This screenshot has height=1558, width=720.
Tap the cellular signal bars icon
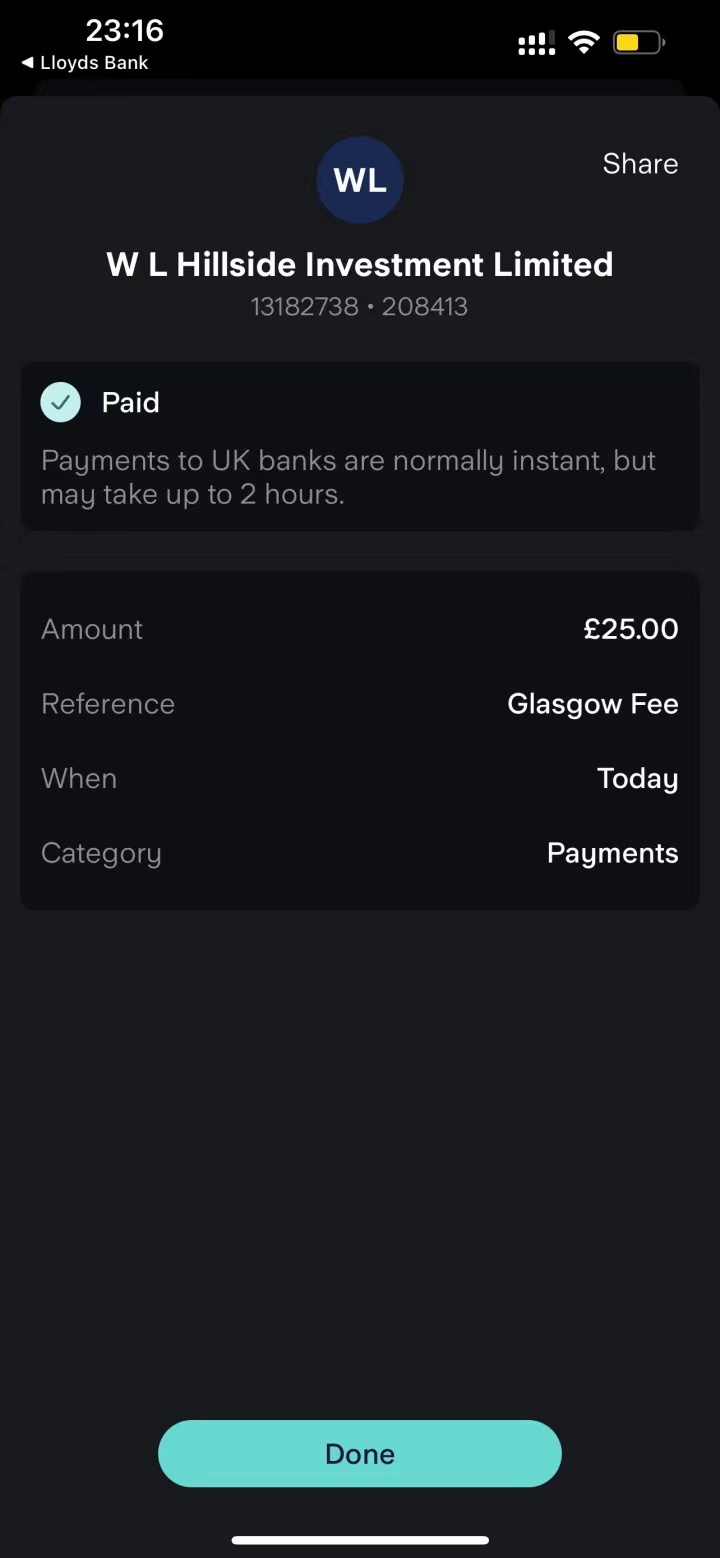click(x=536, y=43)
